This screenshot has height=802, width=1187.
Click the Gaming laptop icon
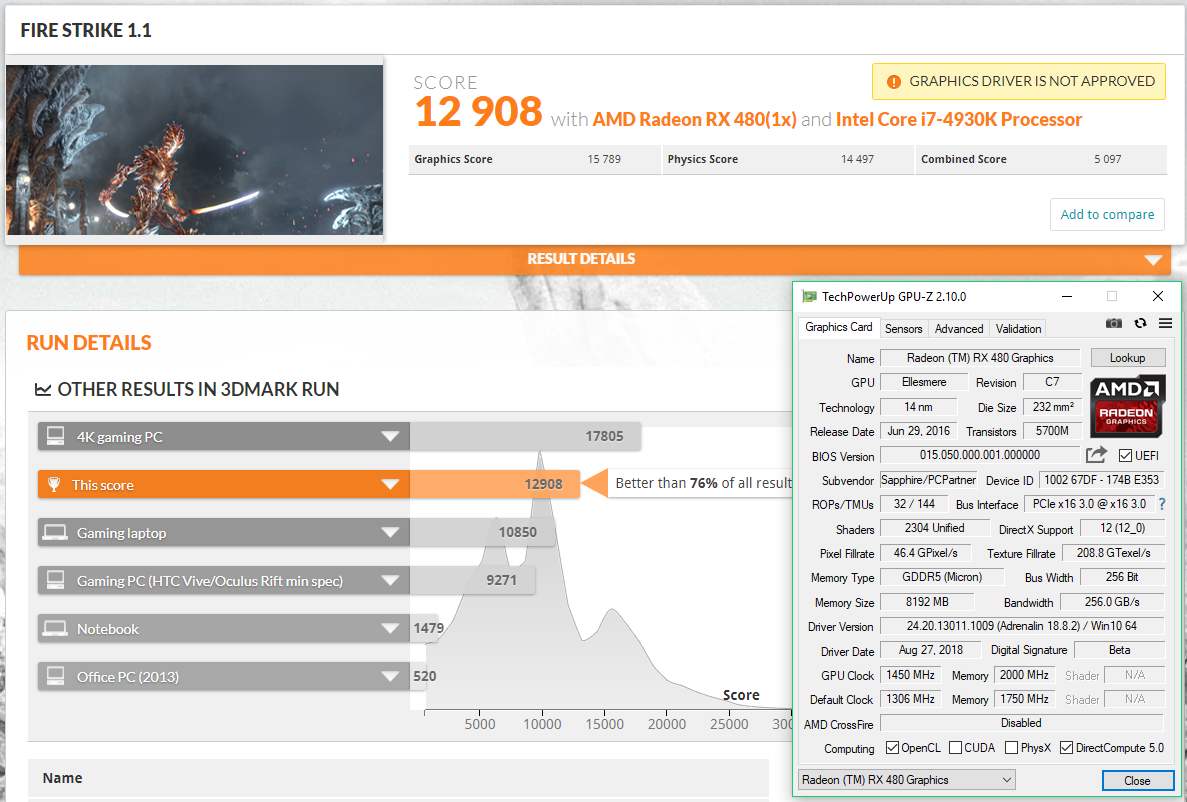[x=55, y=532]
